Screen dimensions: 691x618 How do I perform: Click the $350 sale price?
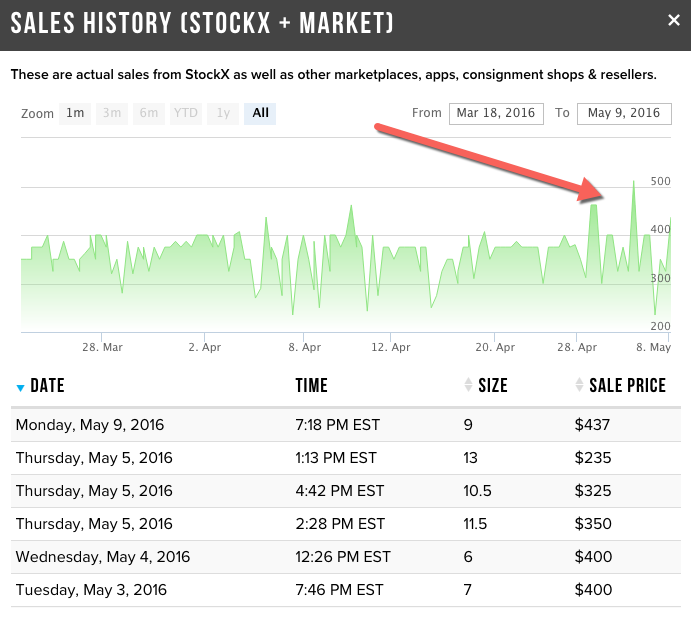click(x=593, y=524)
